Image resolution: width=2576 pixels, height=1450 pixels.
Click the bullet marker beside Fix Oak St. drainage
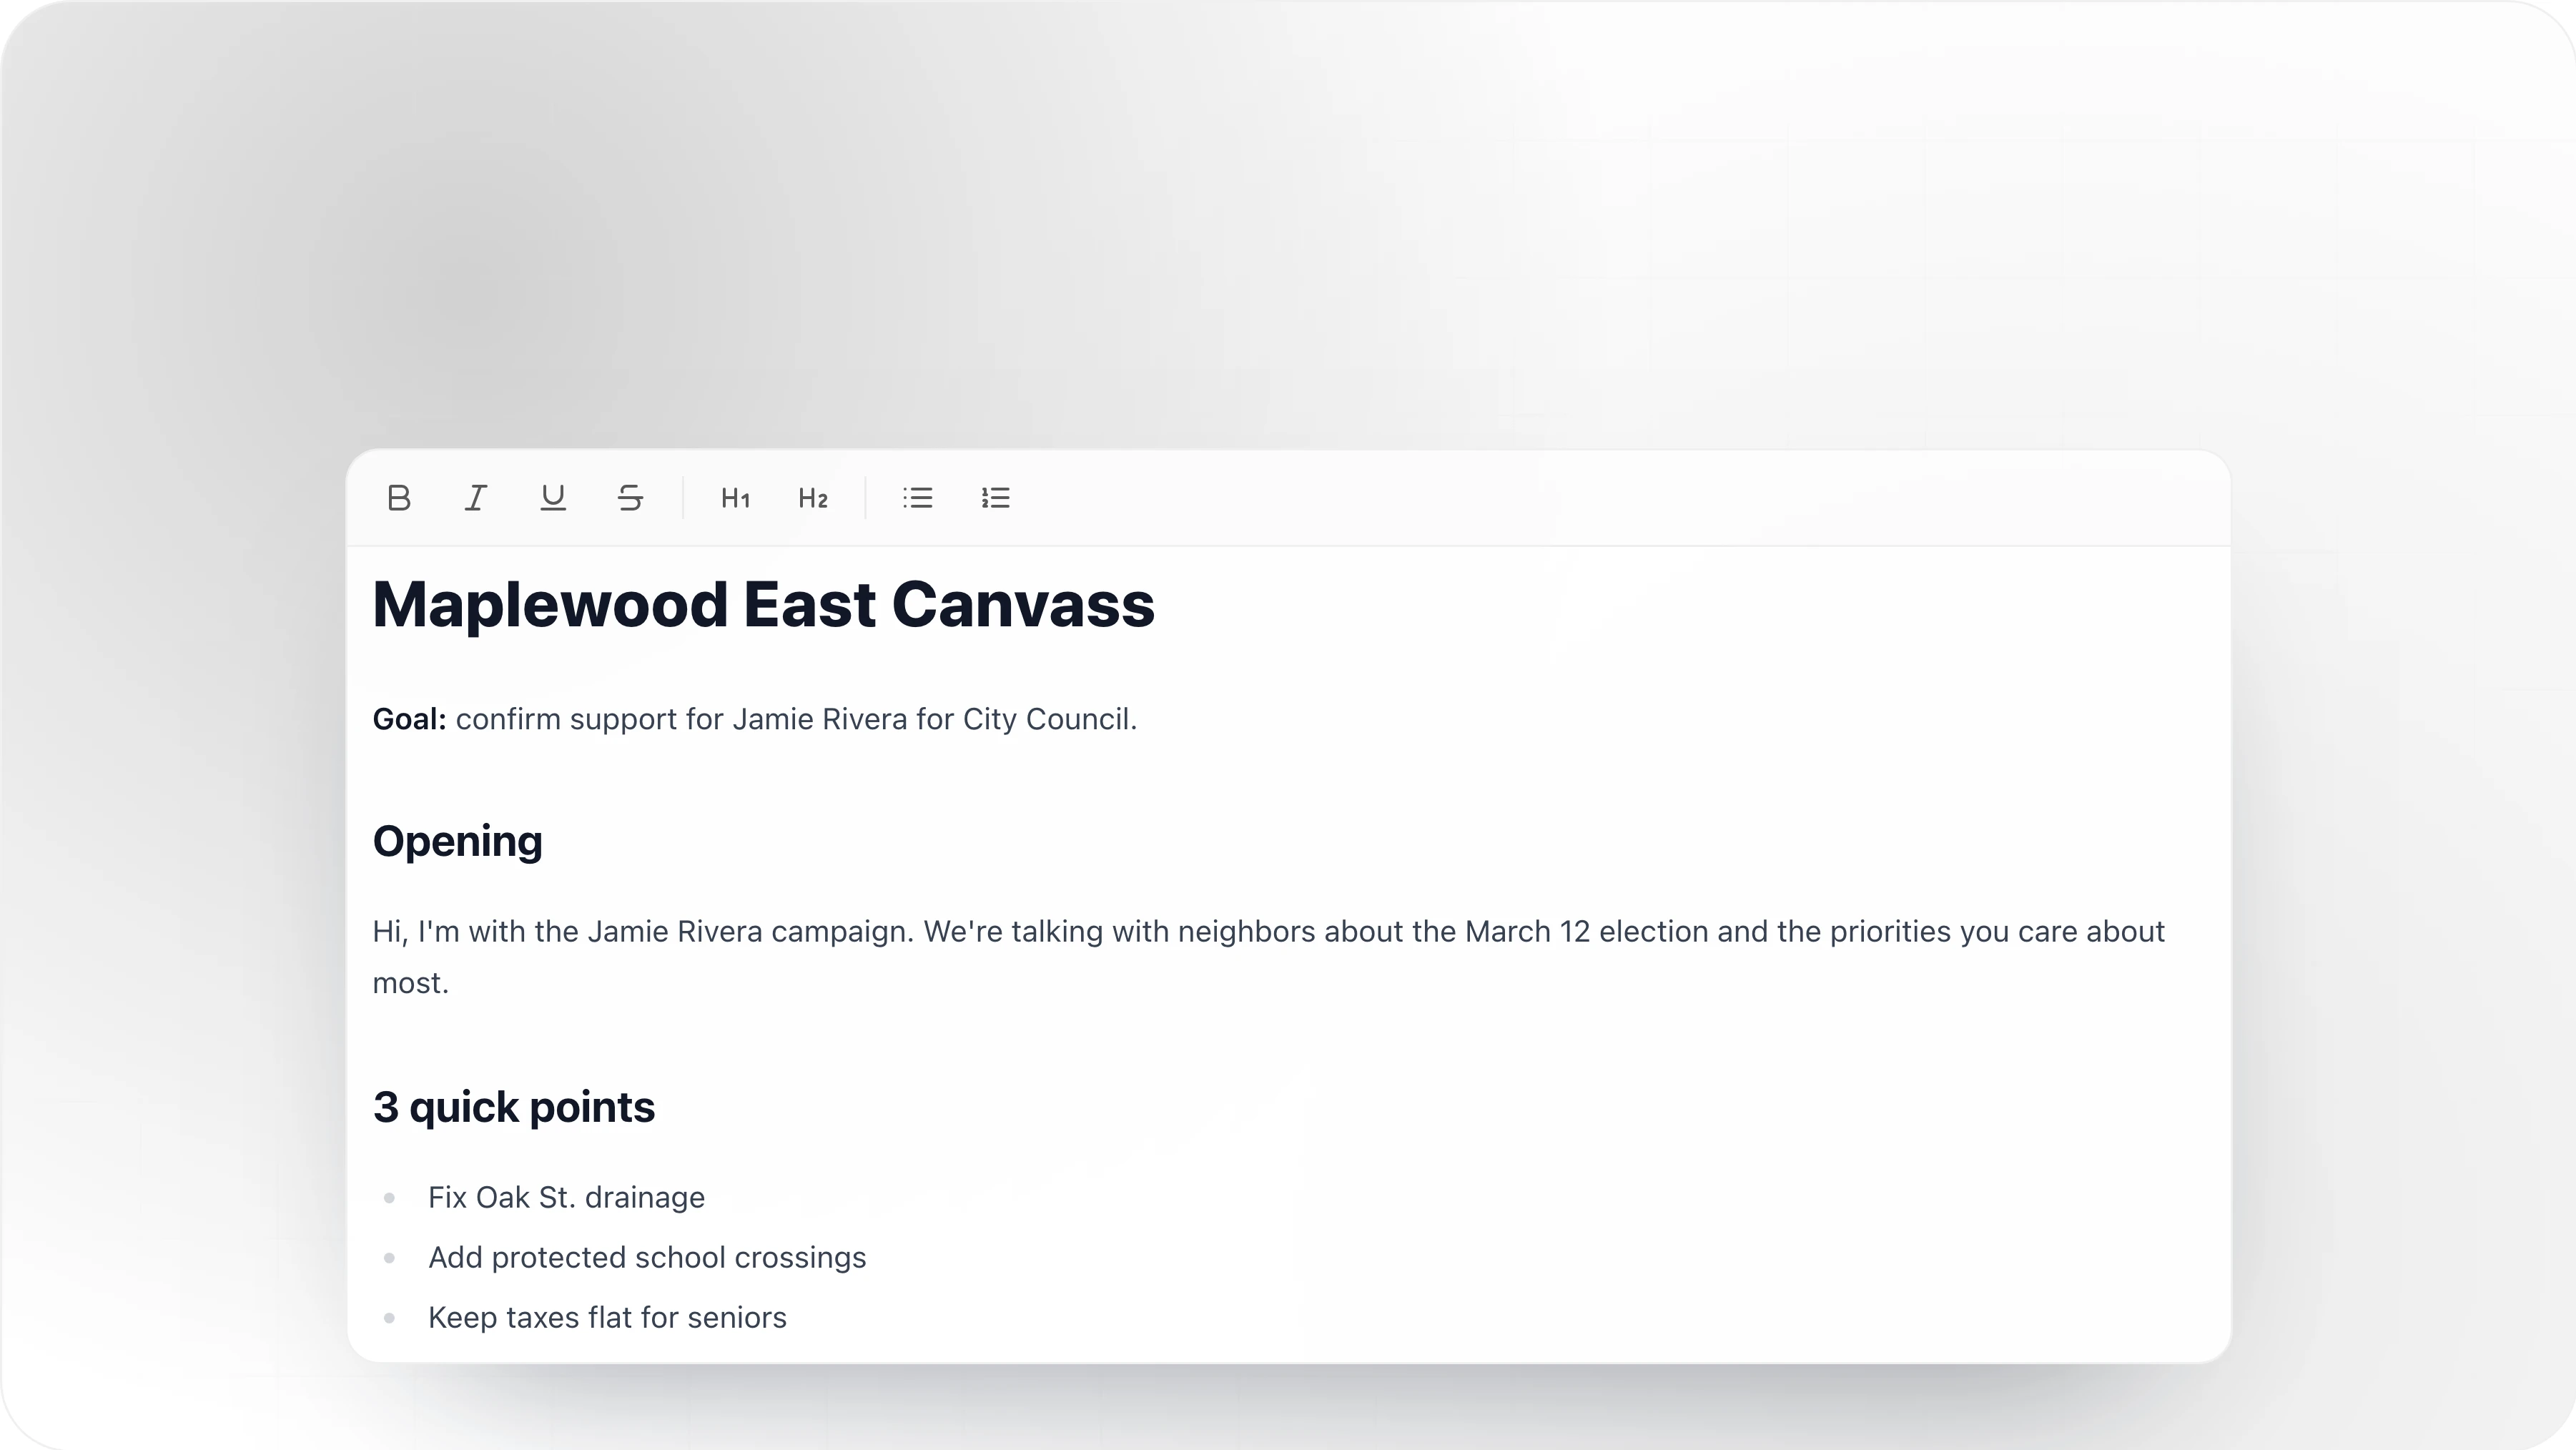click(391, 1197)
